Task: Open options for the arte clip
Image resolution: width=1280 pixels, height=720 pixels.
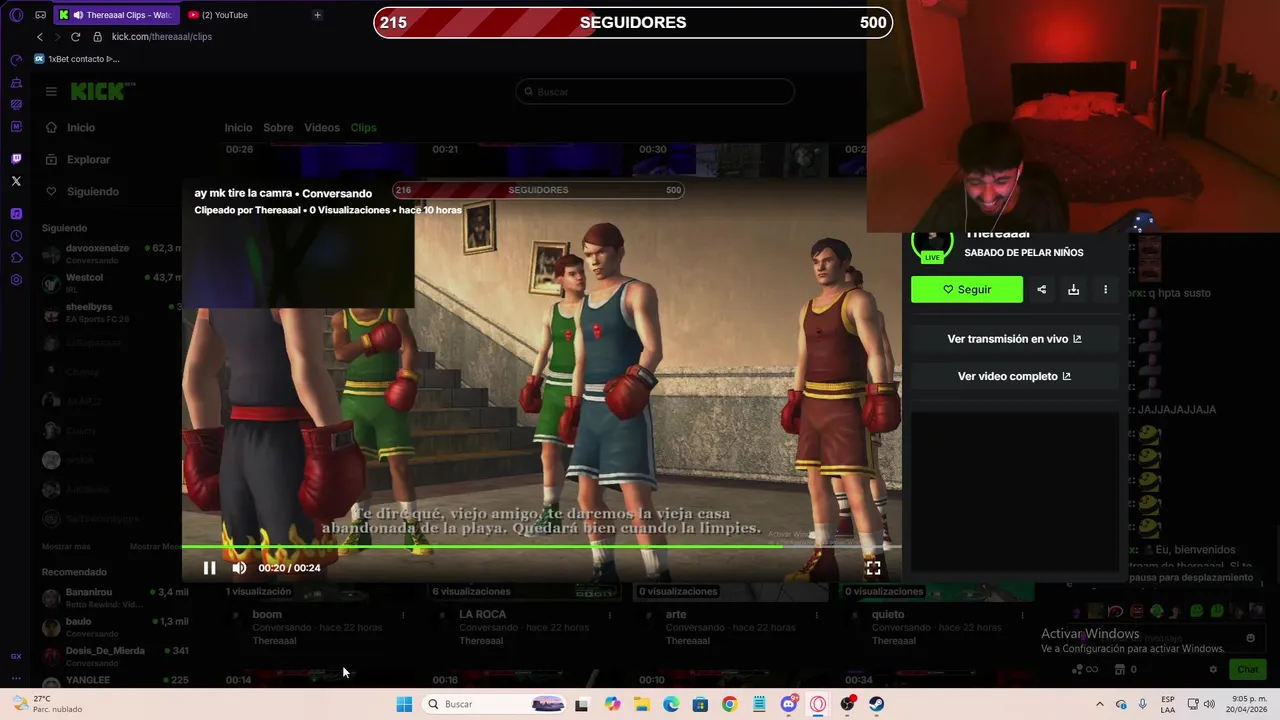Action: [x=817, y=615]
